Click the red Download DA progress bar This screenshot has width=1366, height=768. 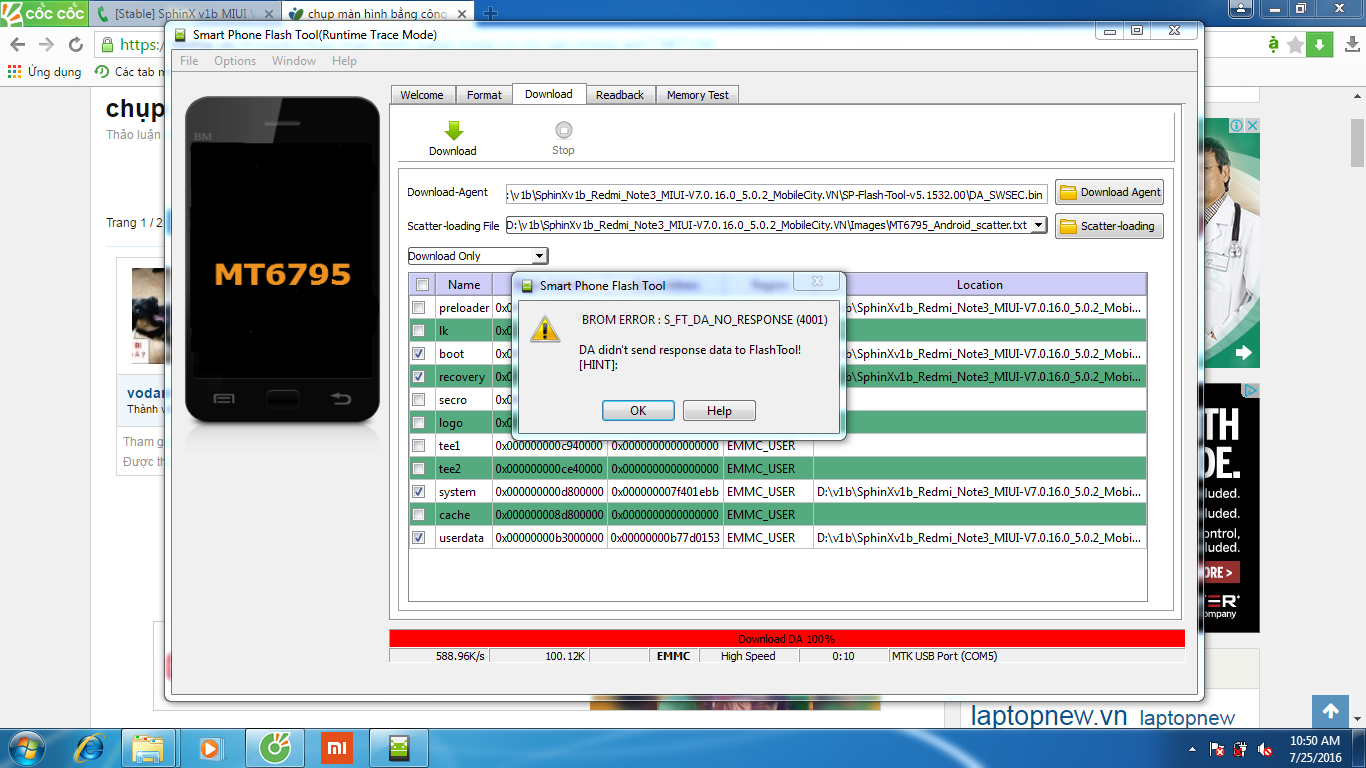pyautogui.click(x=786, y=638)
